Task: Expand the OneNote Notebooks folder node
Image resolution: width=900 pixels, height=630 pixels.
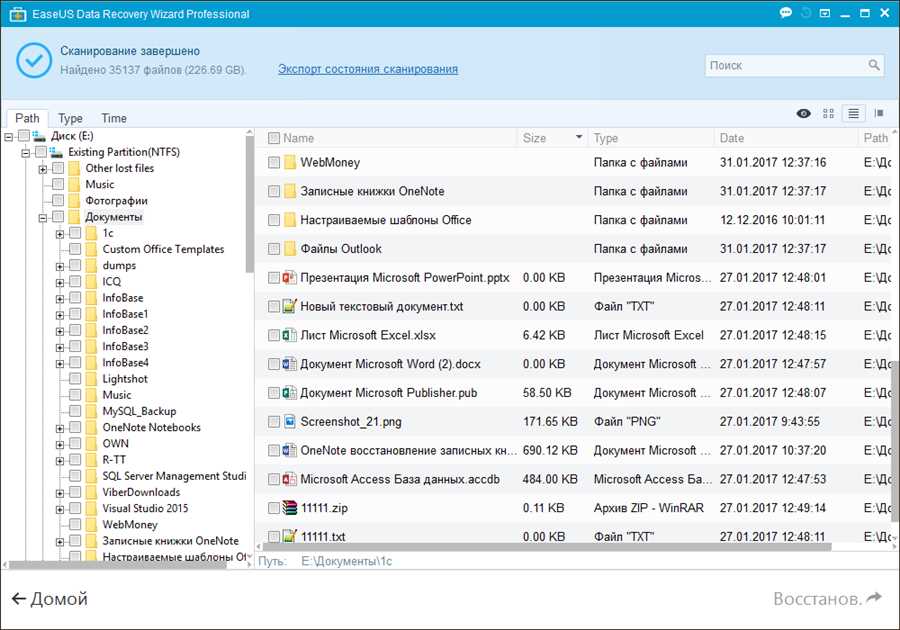Action: pyautogui.click(x=60, y=428)
